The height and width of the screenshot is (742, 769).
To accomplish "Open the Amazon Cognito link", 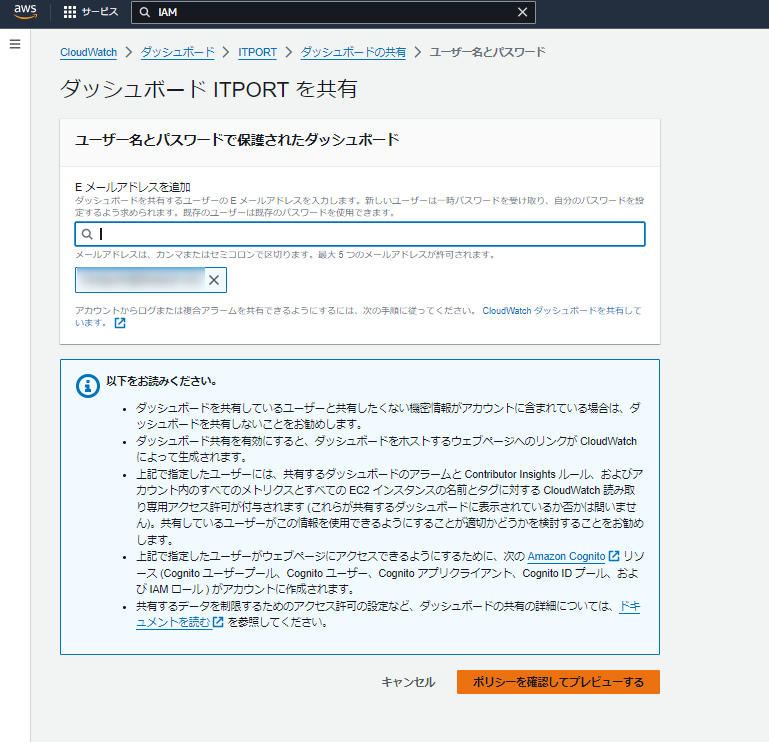I will point(566,556).
